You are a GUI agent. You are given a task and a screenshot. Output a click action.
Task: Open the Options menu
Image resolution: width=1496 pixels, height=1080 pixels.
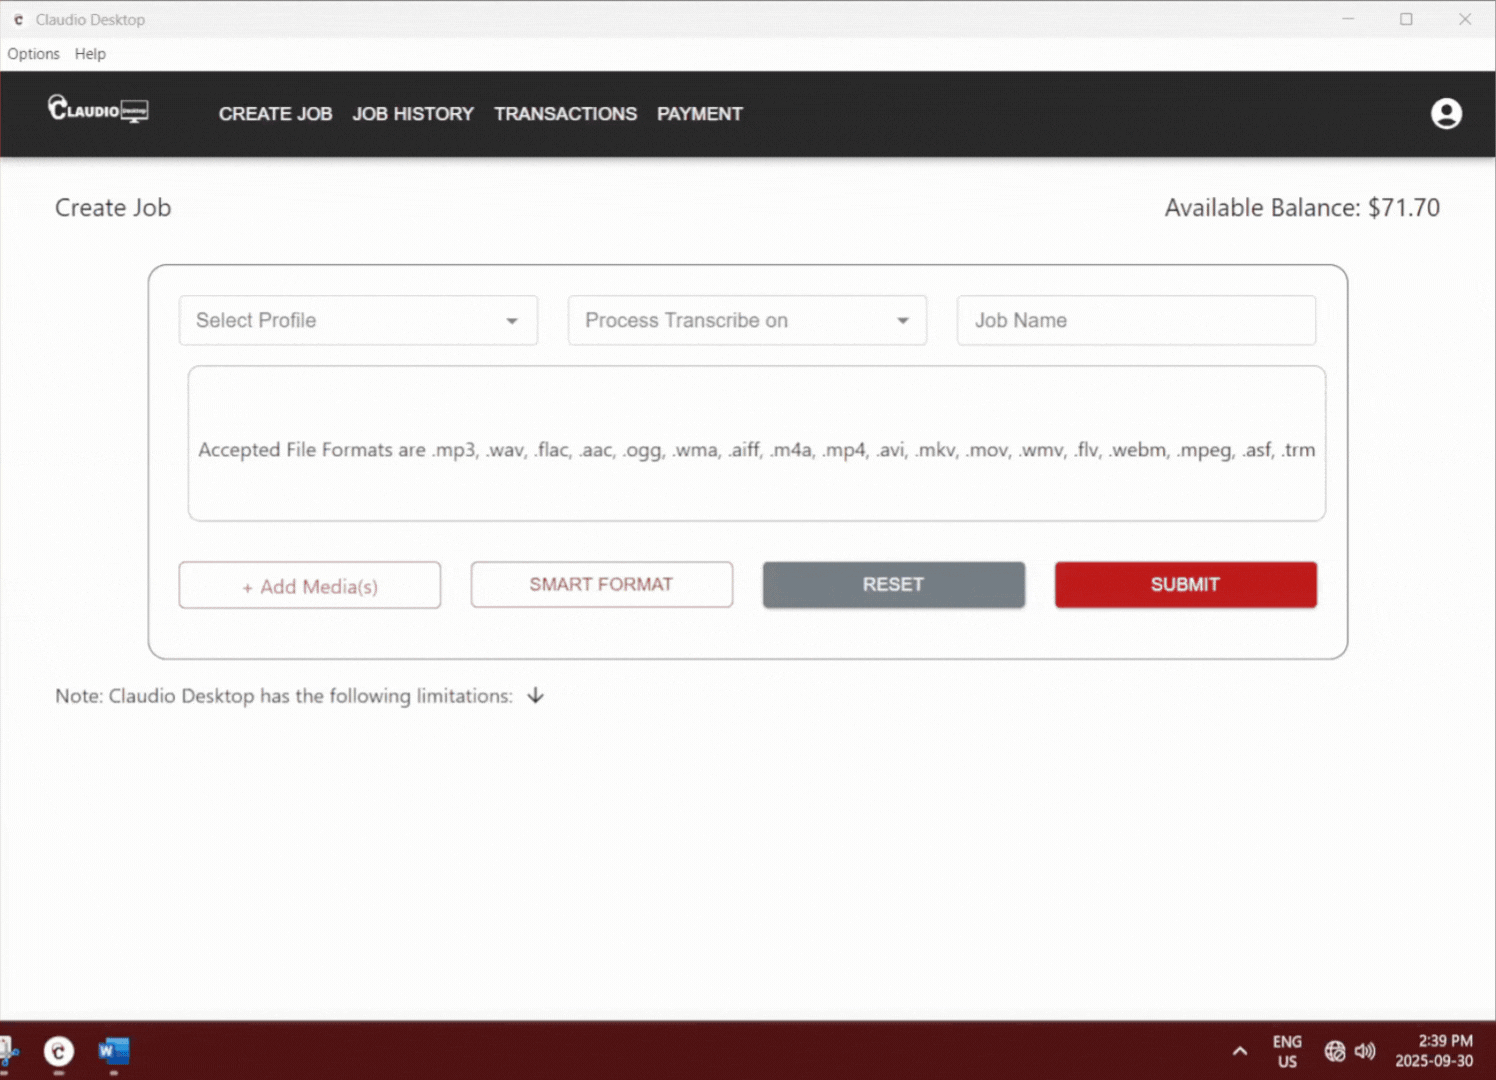coord(33,54)
